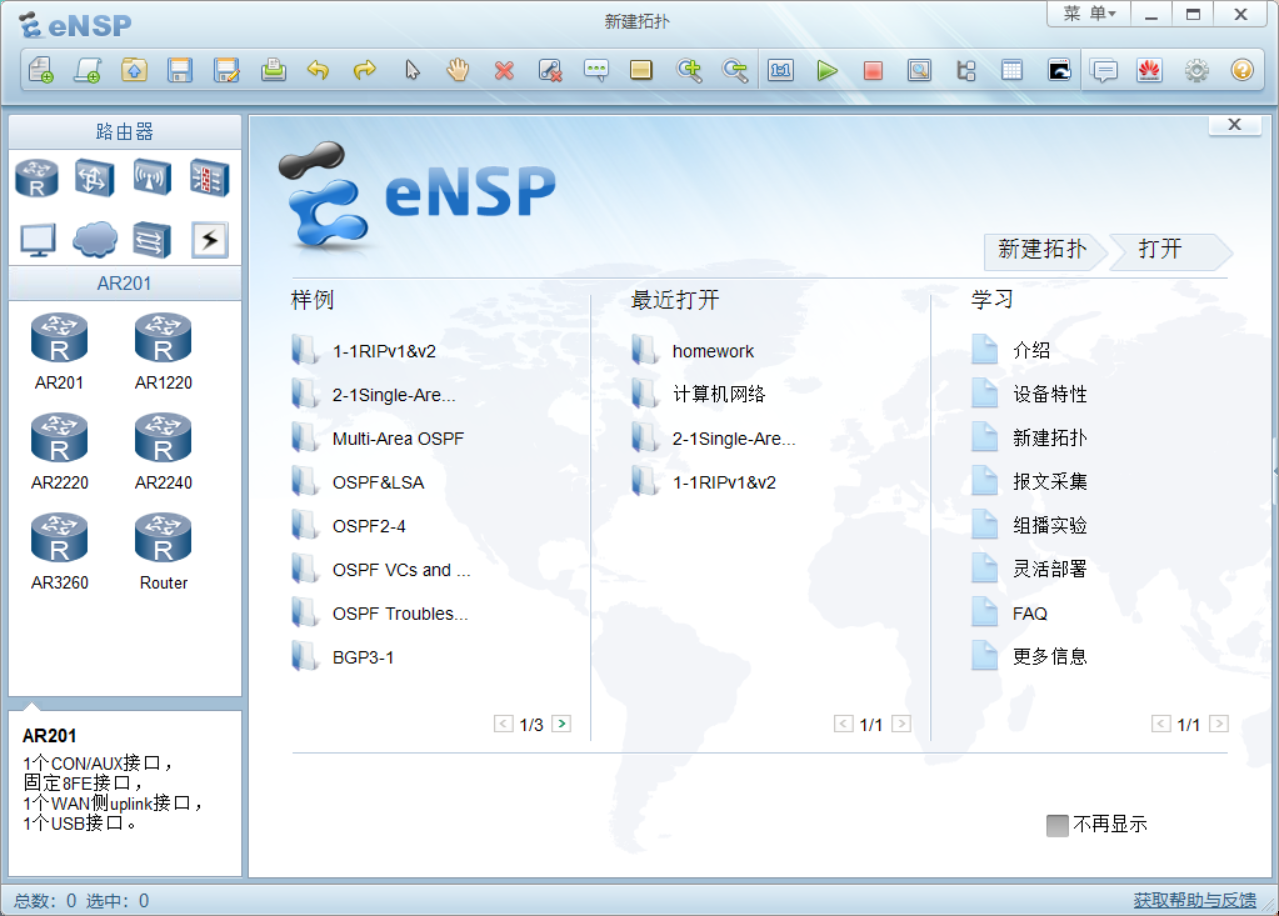This screenshot has height=916, width=1279.
Task: Open the 菜单 dropdown menu
Action: (1088, 14)
